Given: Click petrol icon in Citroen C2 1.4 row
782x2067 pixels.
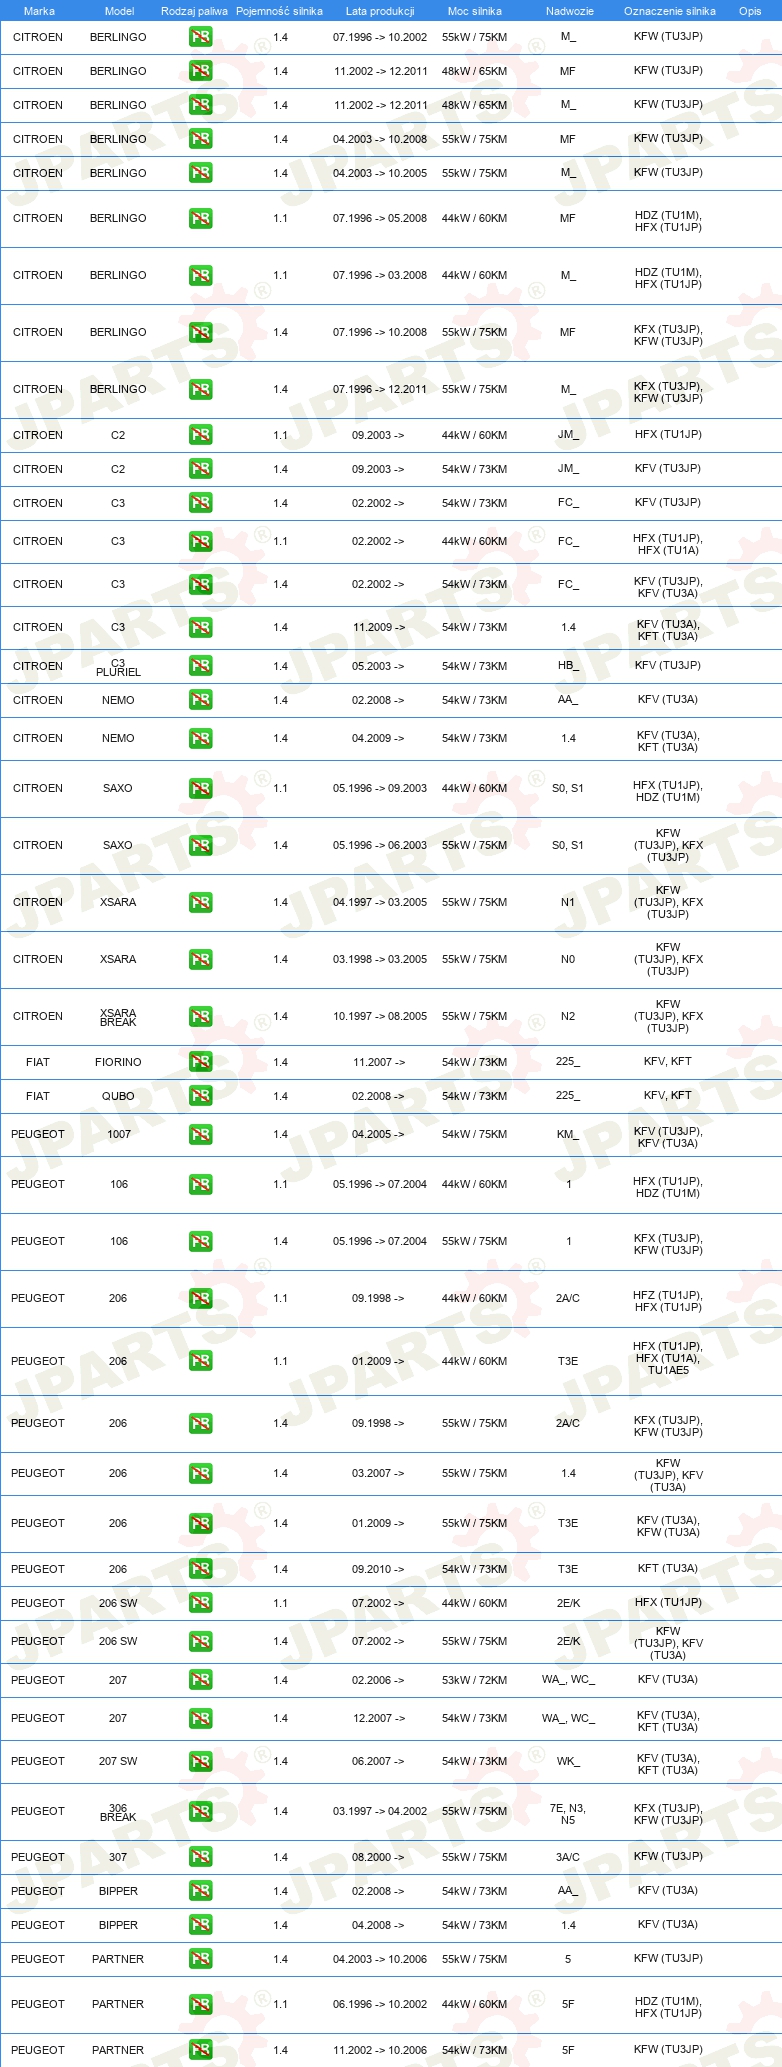Looking at the screenshot, I should pyautogui.click(x=200, y=469).
